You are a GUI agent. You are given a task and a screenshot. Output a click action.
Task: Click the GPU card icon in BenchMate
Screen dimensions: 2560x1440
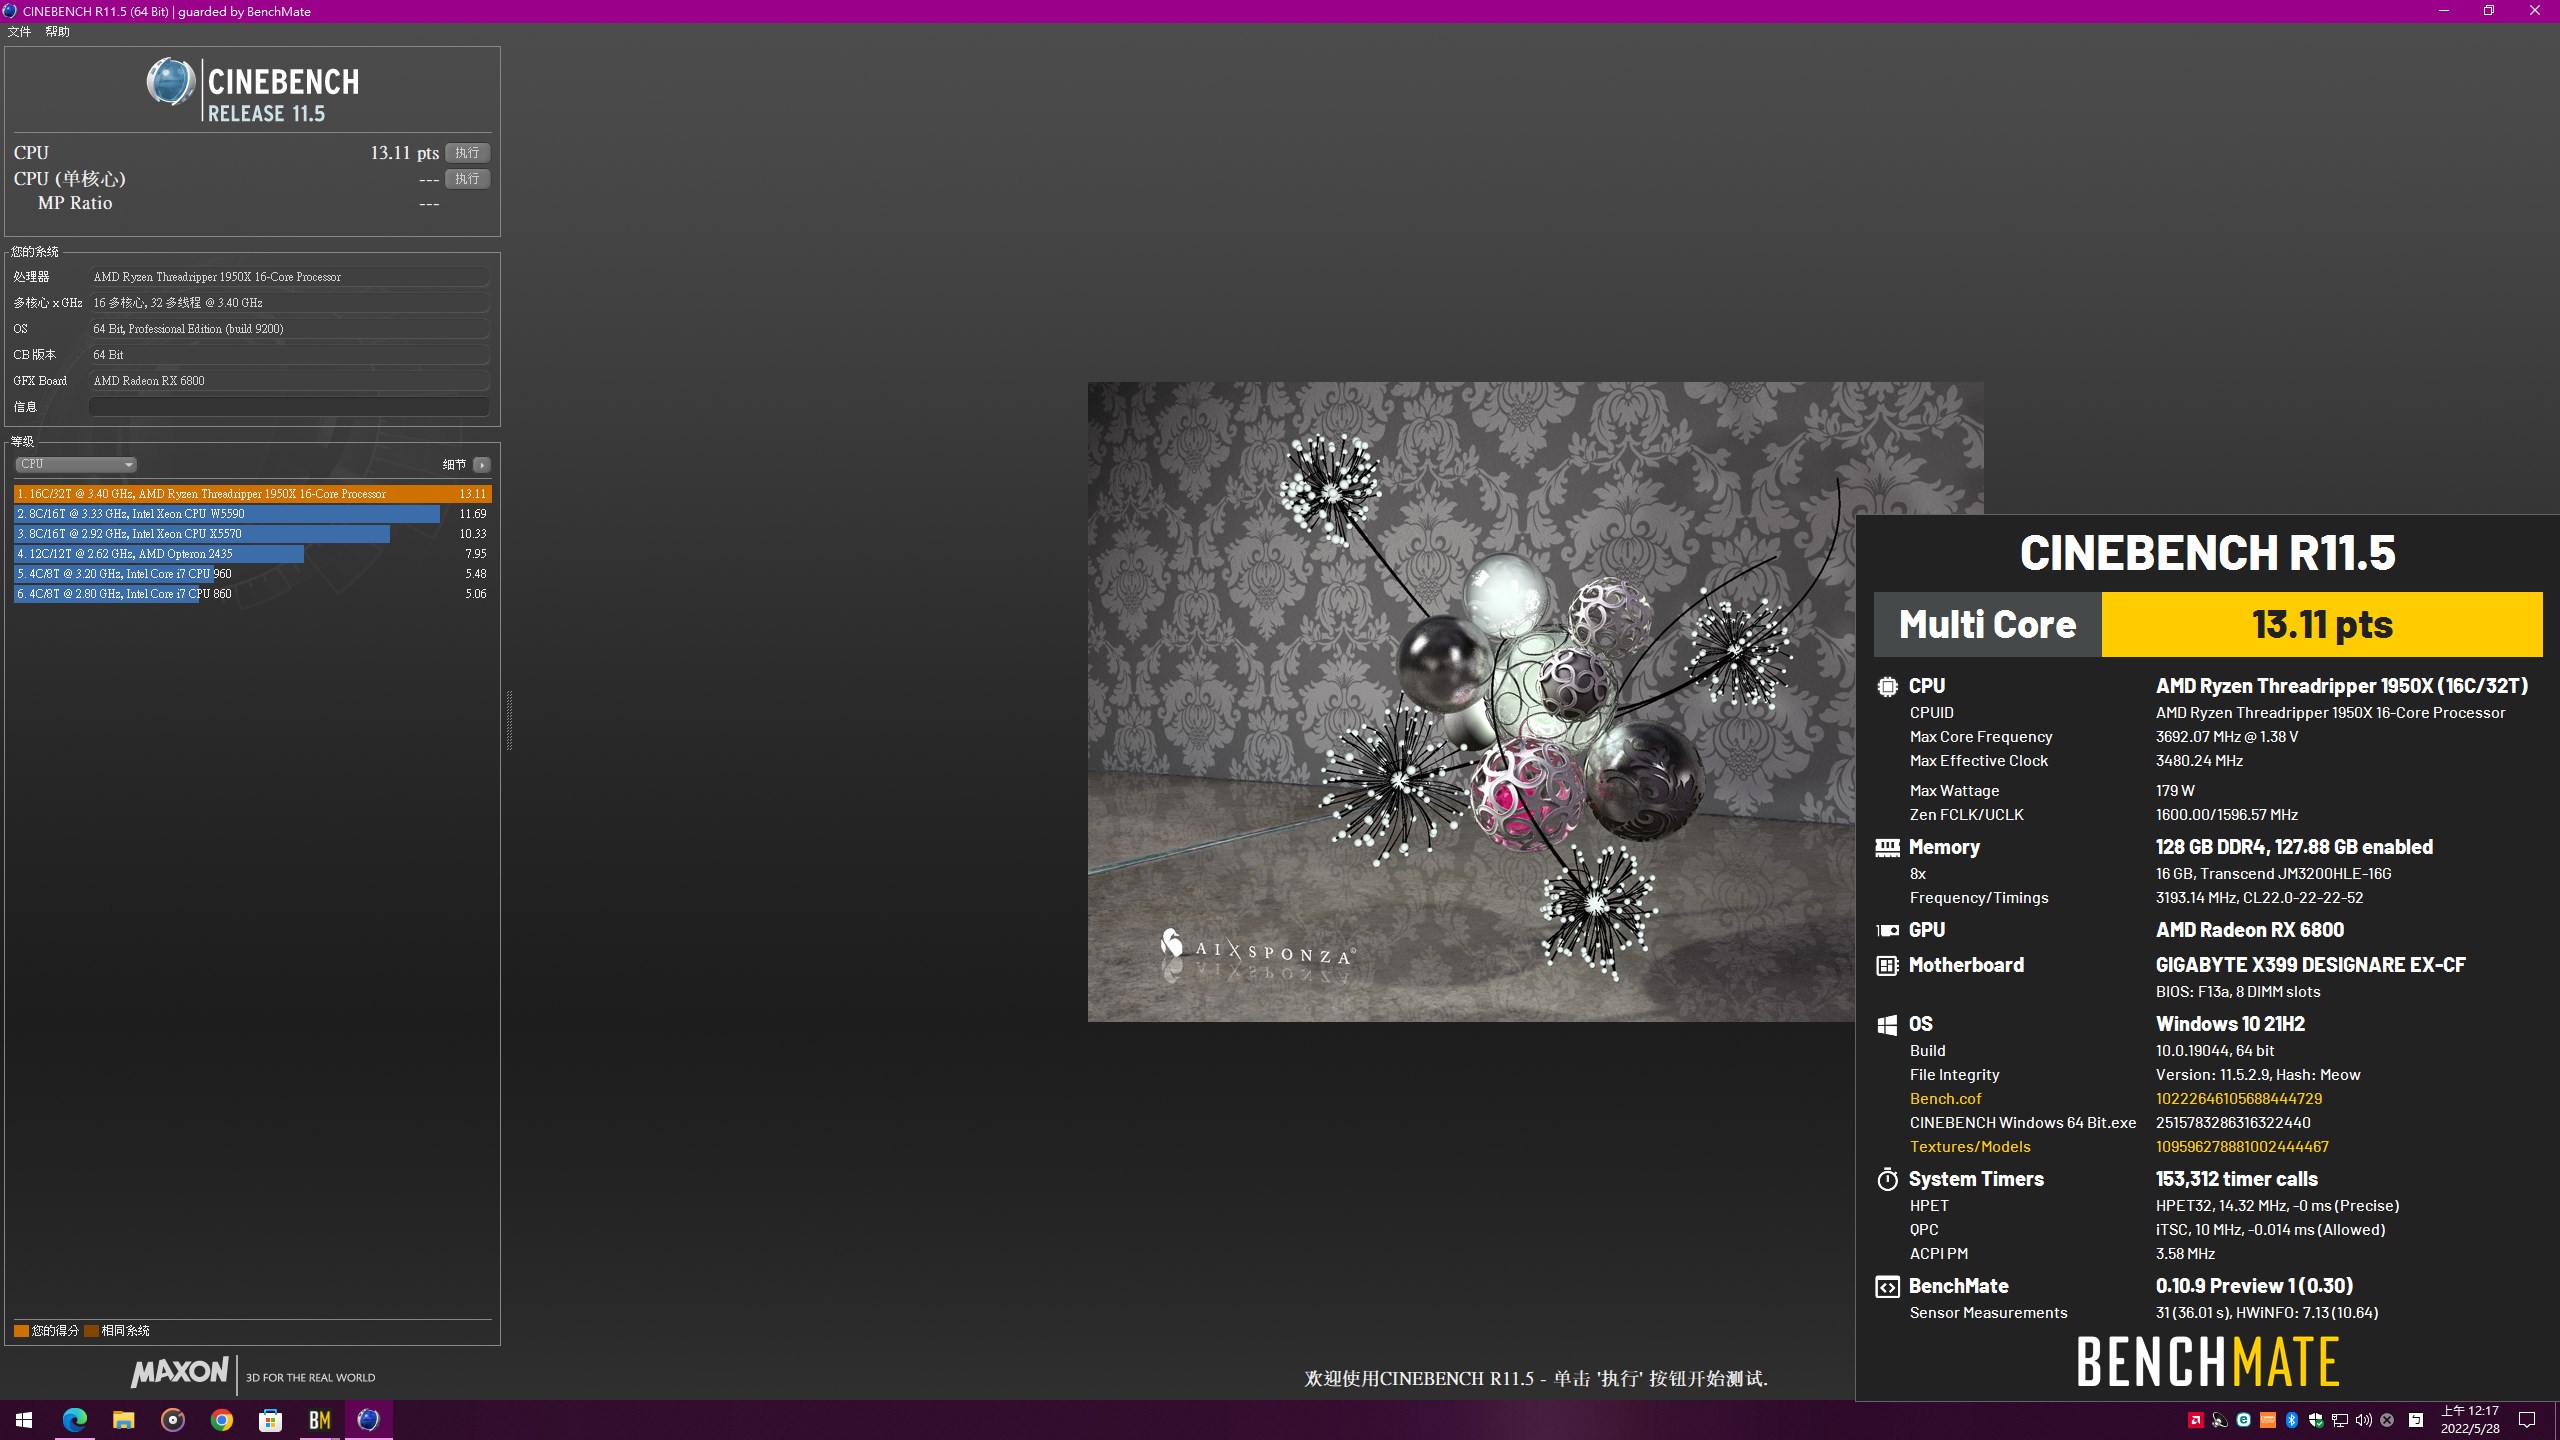[x=1887, y=931]
